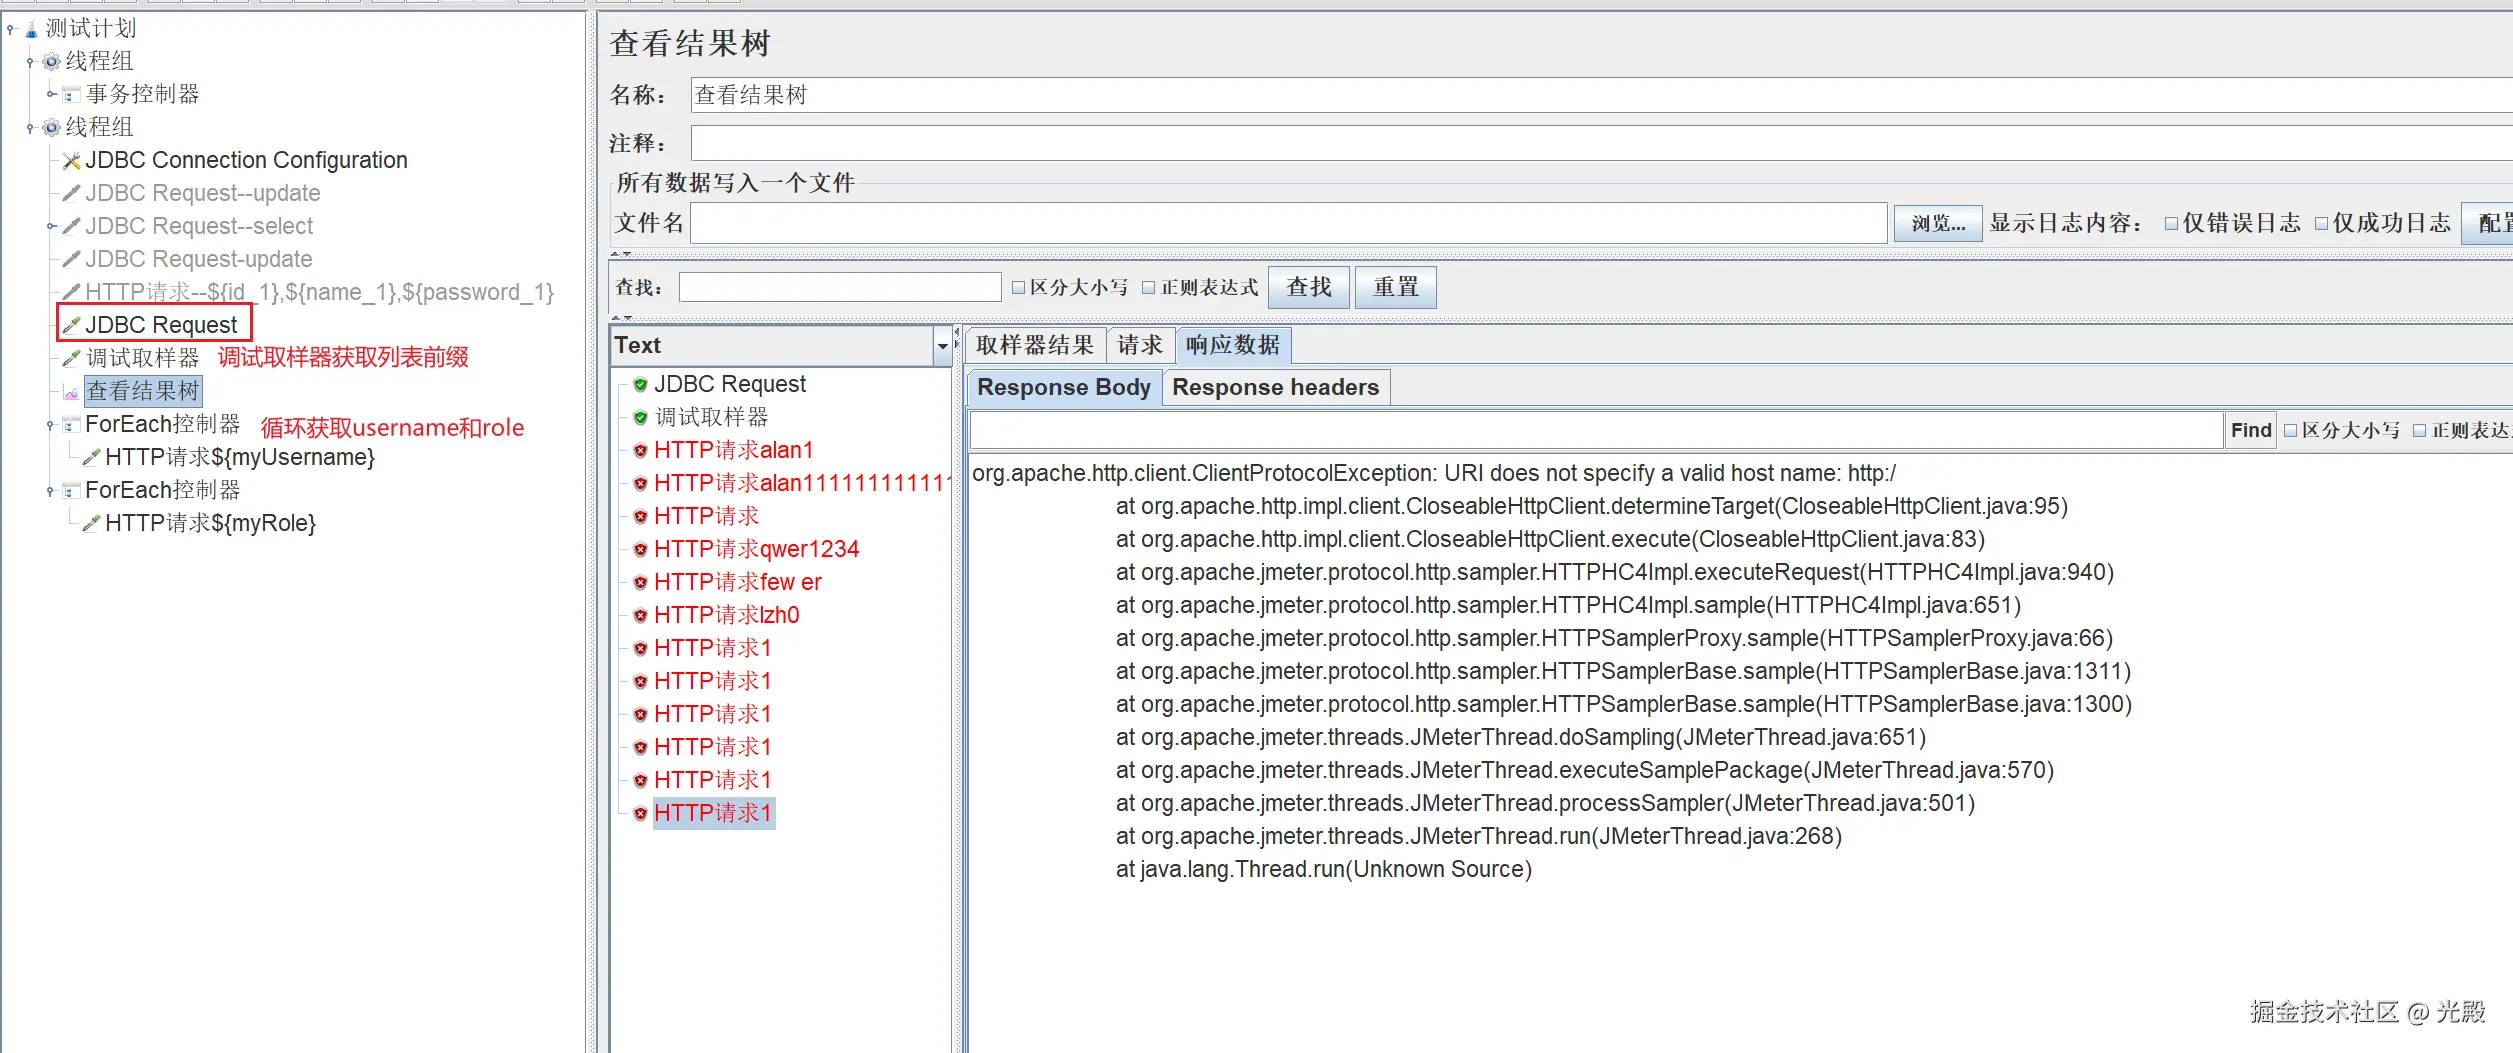This screenshot has width=2513, height=1053.
Task: Click the icon of the ForEach控制器 above HTTP请求${myRole}
Action: (71, 491)
